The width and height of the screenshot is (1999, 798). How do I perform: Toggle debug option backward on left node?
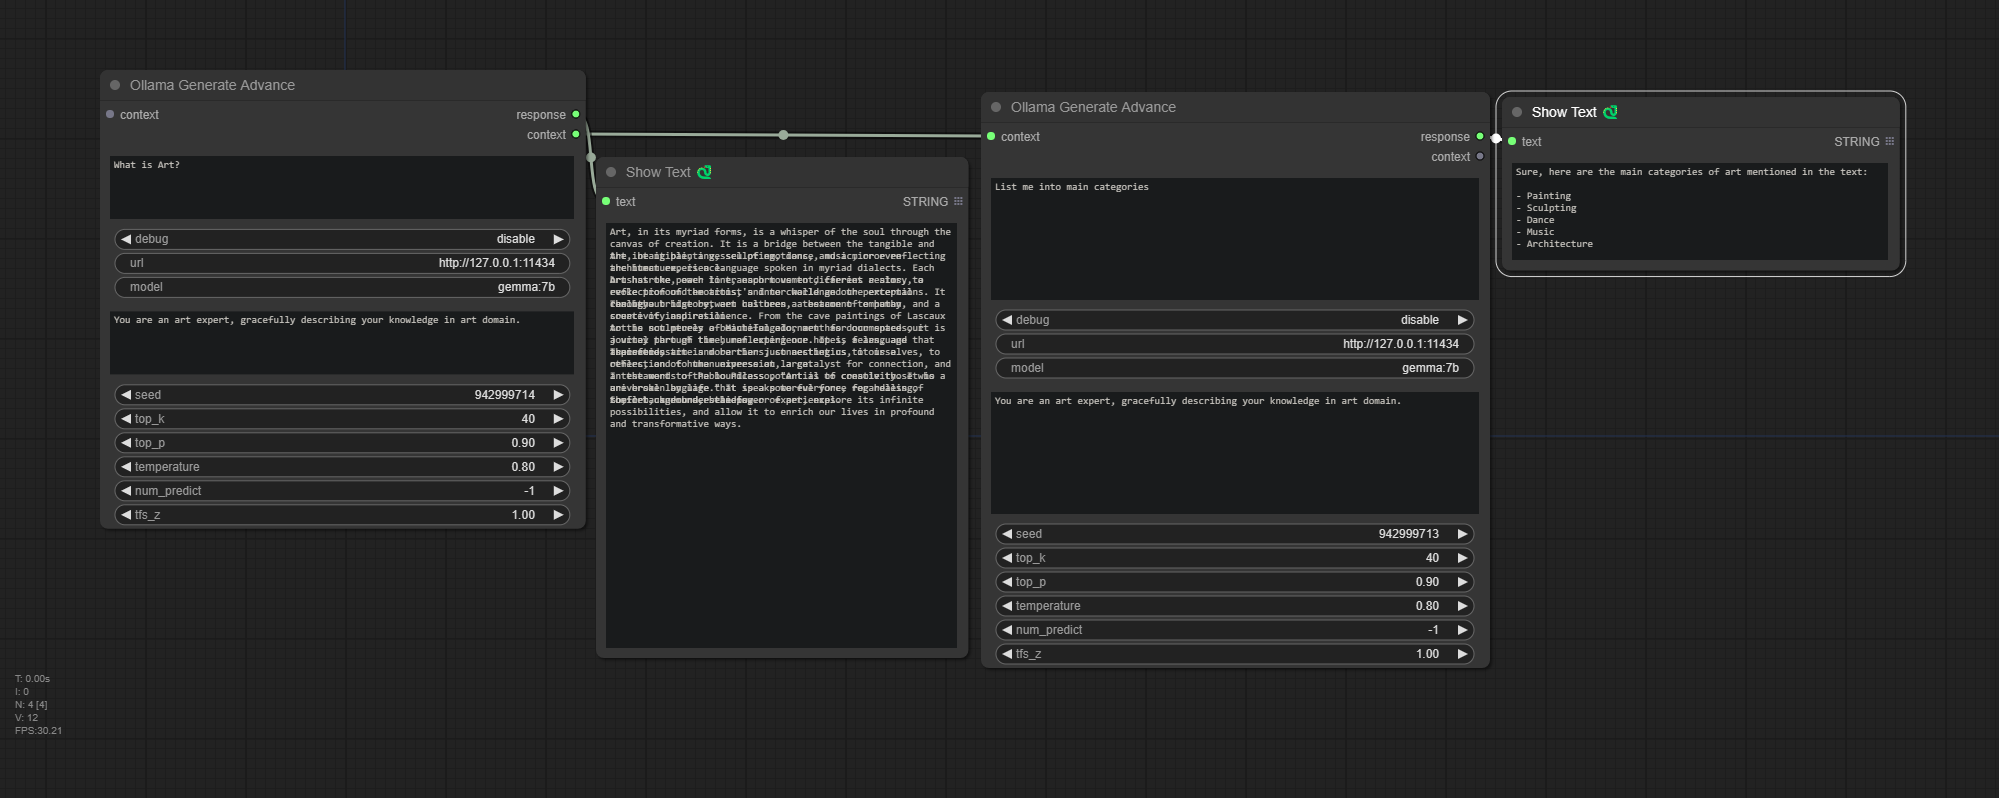[126, 239]
